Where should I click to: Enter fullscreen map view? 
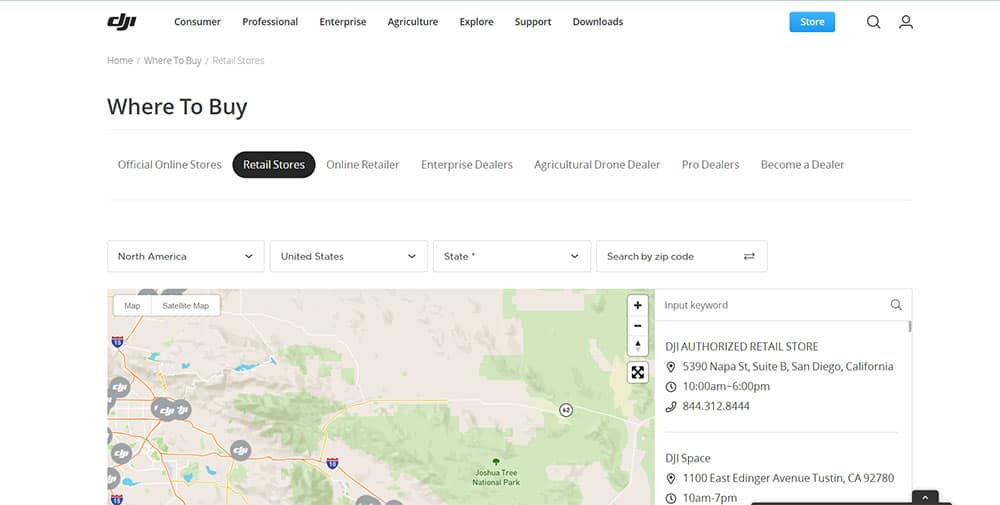tap(638, 373)
